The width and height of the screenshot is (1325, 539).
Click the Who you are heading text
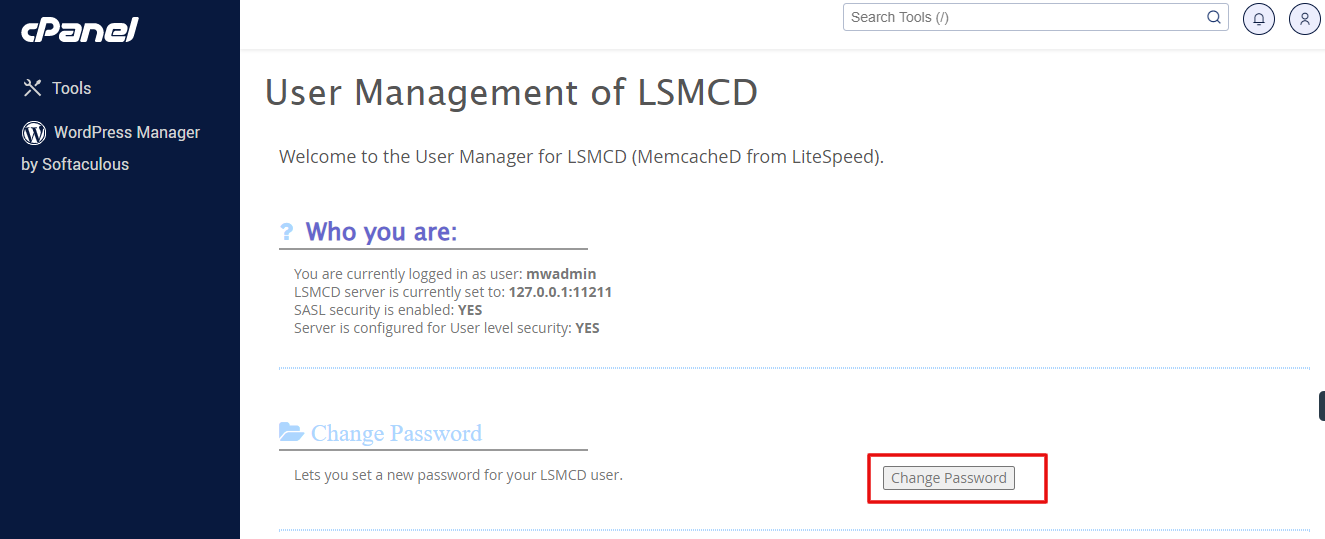pos(381,232)
